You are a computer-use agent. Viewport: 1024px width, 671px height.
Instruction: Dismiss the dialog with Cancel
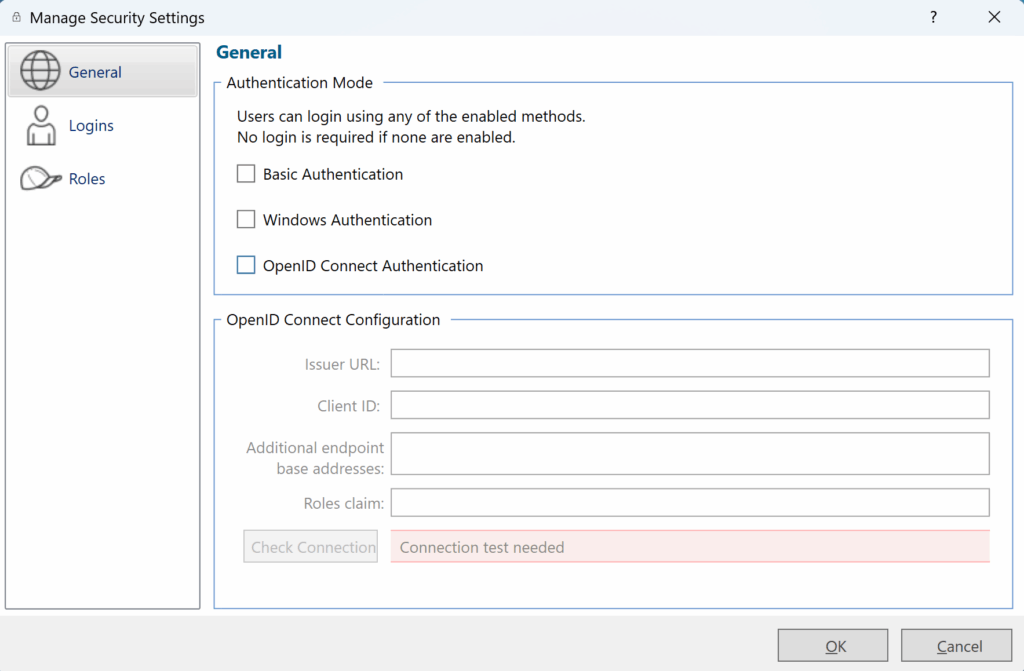956,645
